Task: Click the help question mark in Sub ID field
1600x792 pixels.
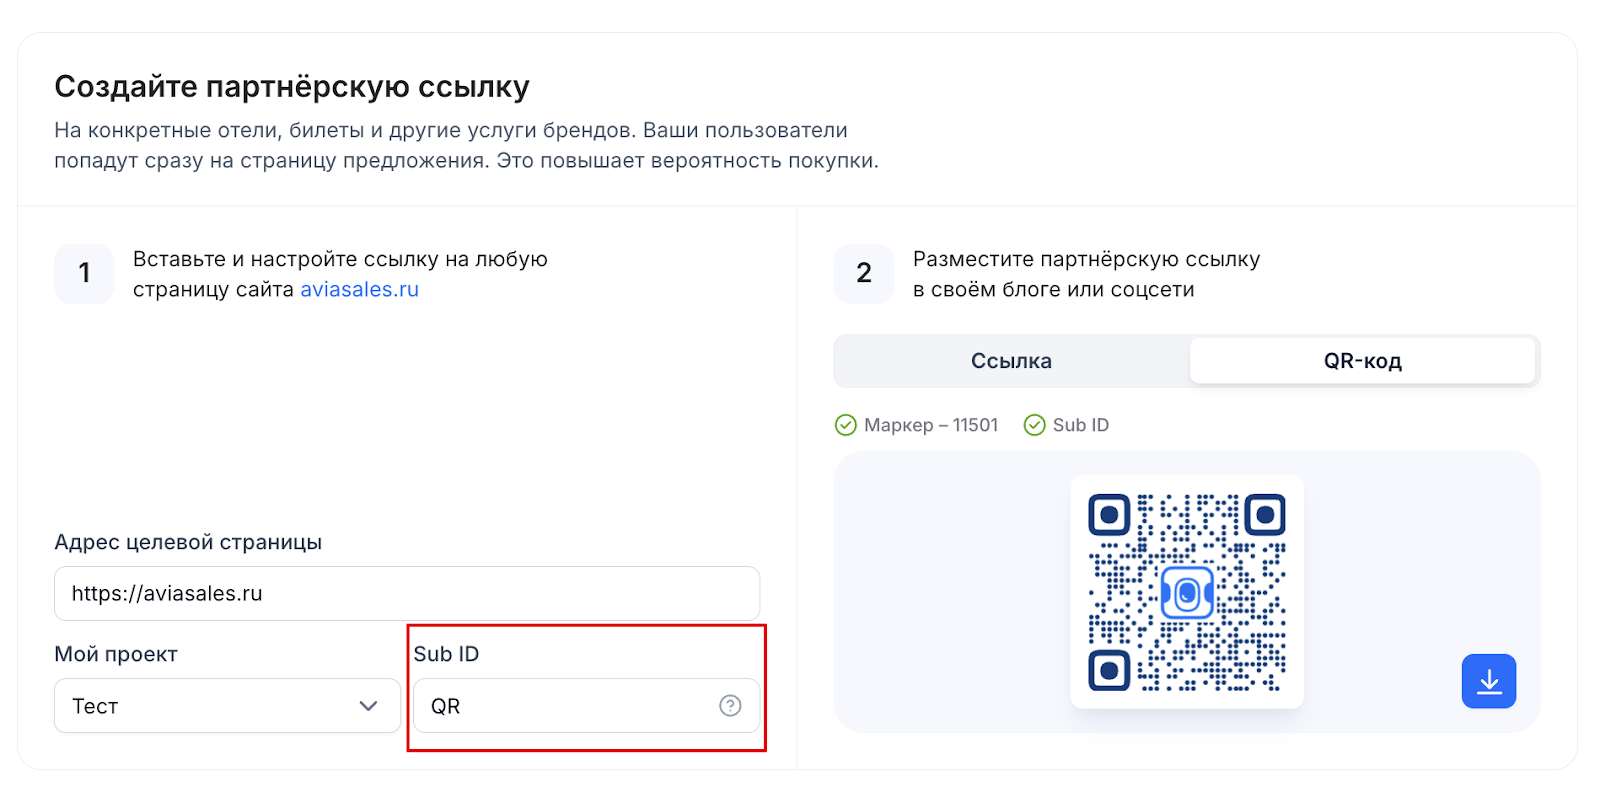Action: (x=730, y=706)
